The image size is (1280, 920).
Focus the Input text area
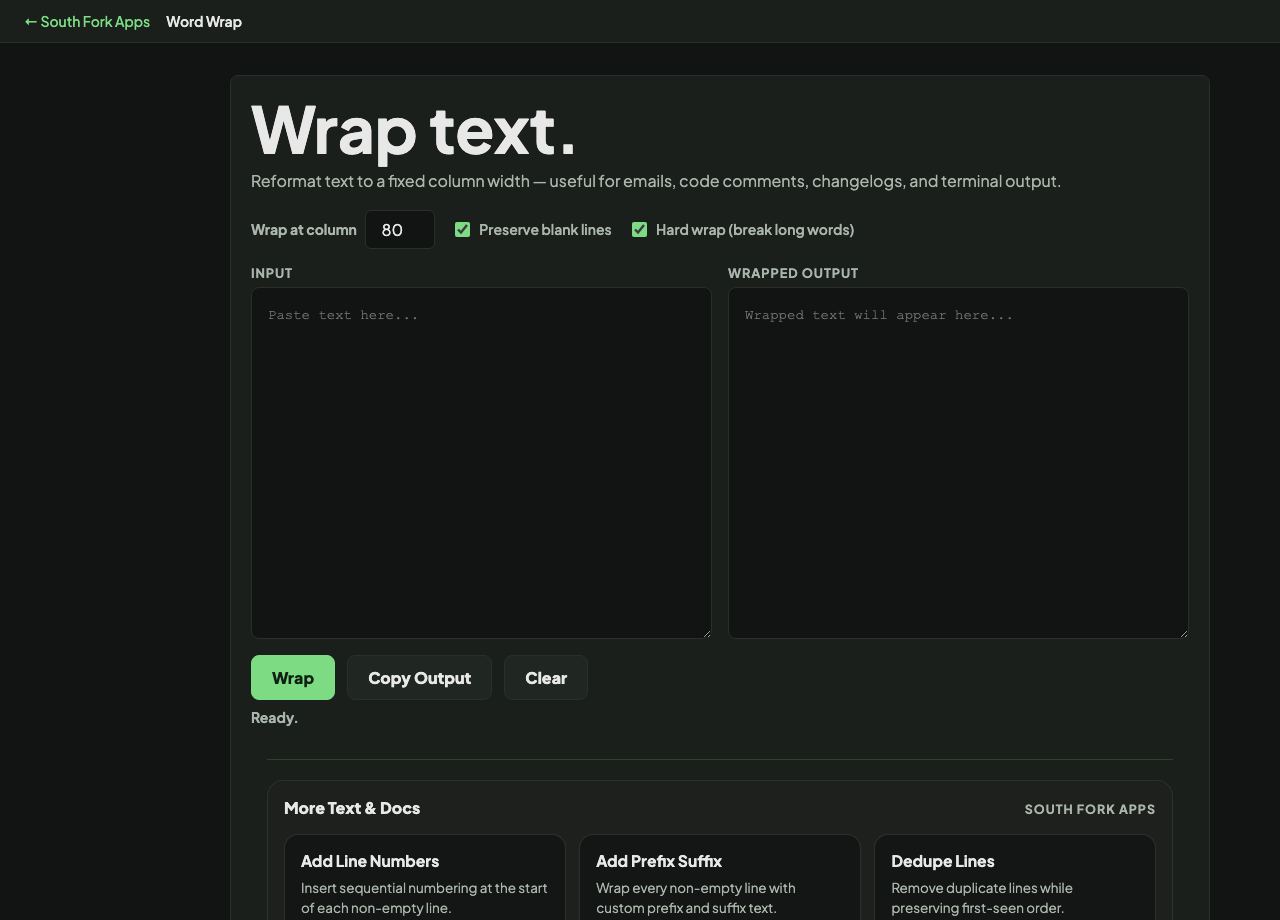click(481, 463)
